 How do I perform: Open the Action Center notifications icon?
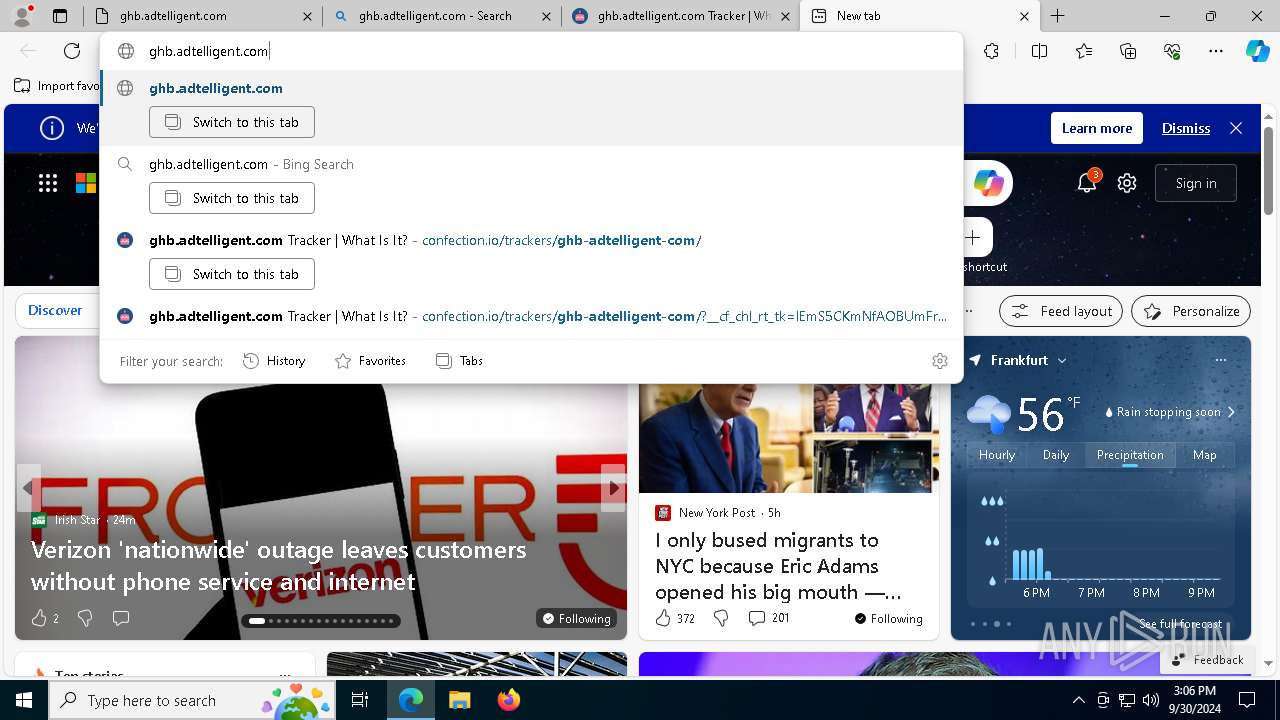[x=1247, y=700]
